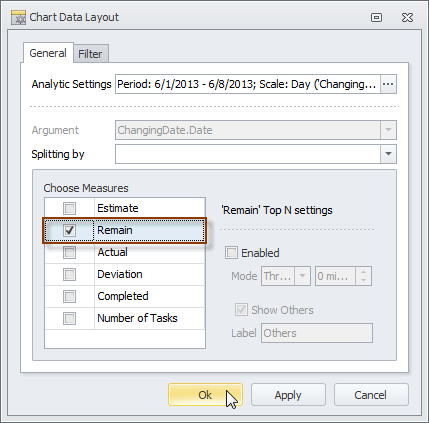Click the restore window icon

click(x=376, y=17)
